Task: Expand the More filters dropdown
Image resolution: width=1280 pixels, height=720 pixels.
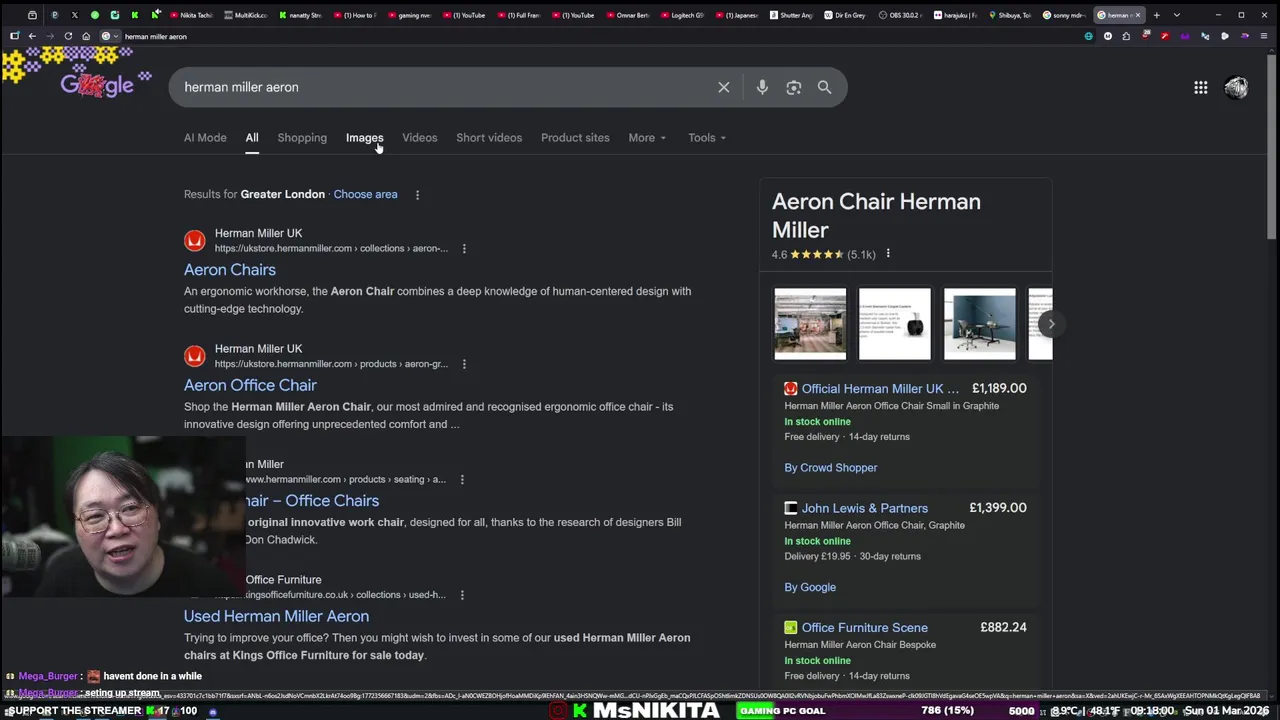Action: [647, 138]
